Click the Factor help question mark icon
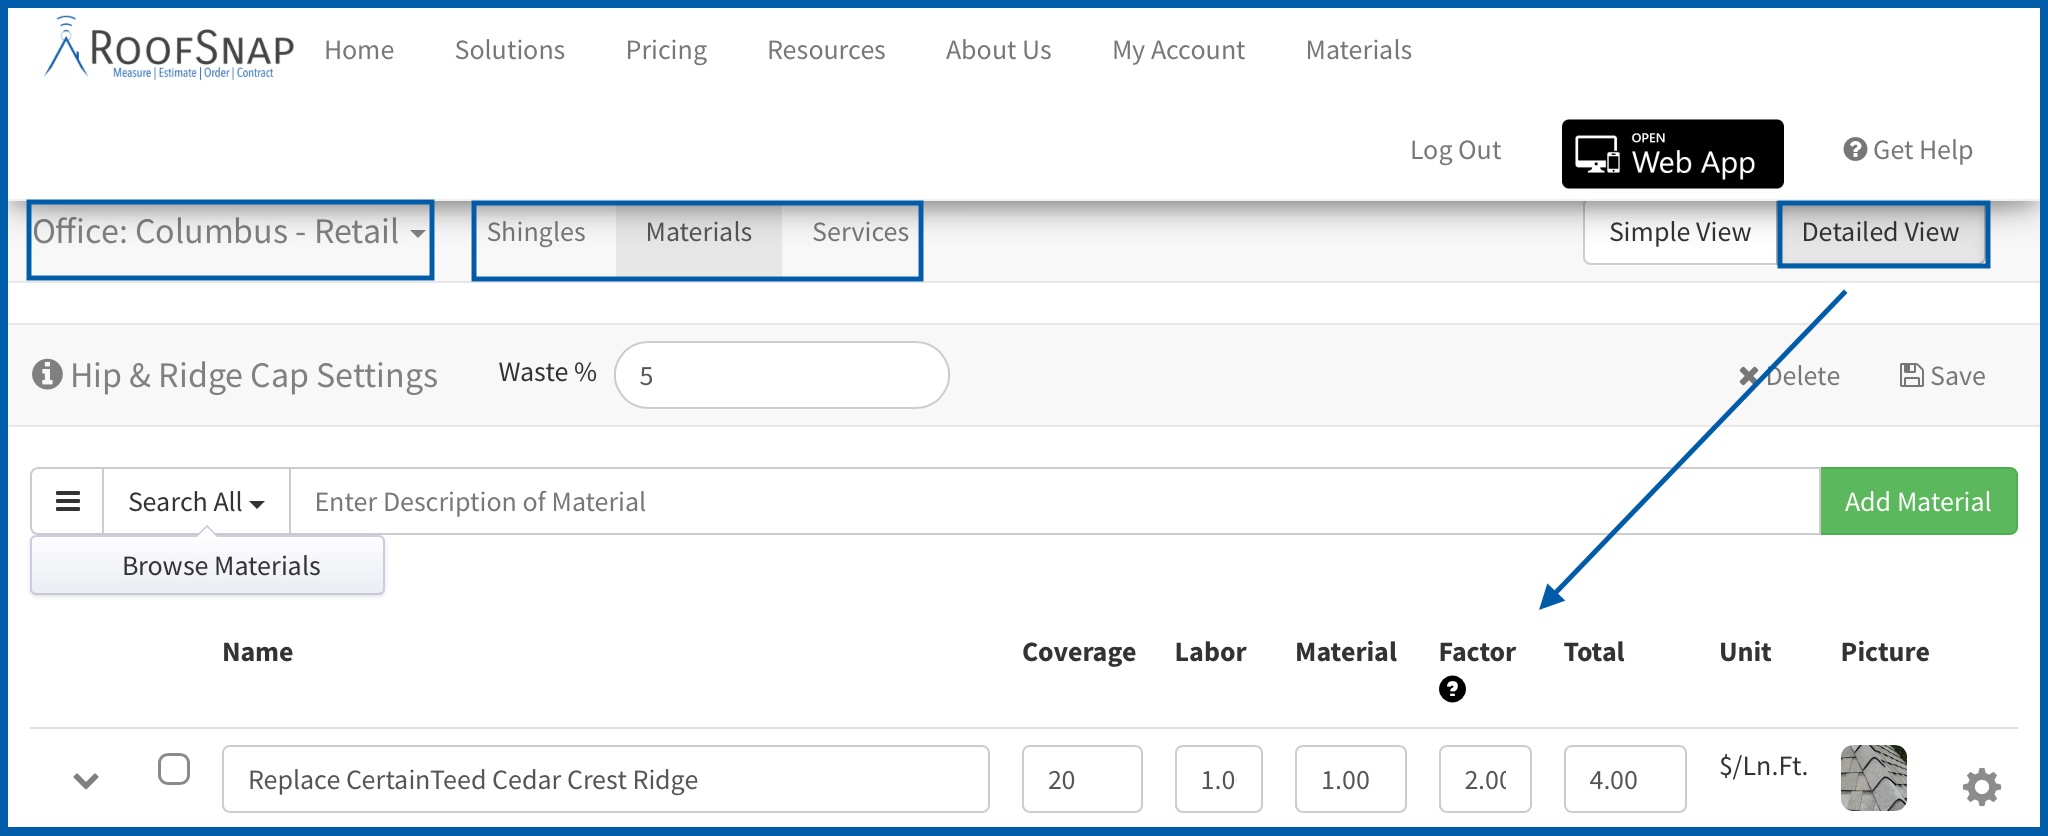 [x=1452, y=689]
